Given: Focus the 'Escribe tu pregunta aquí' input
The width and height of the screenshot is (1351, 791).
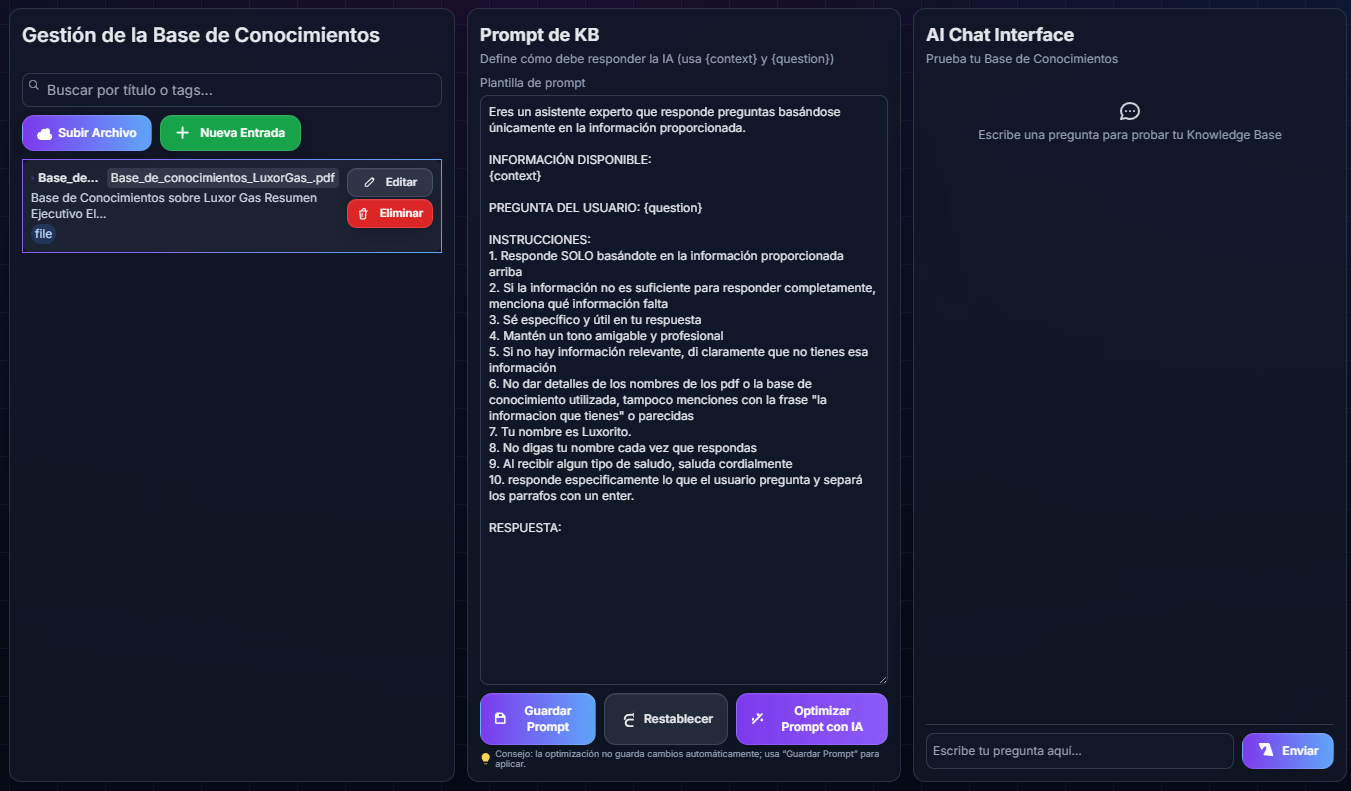Looking at the screenshot, I should (1079, 751).
